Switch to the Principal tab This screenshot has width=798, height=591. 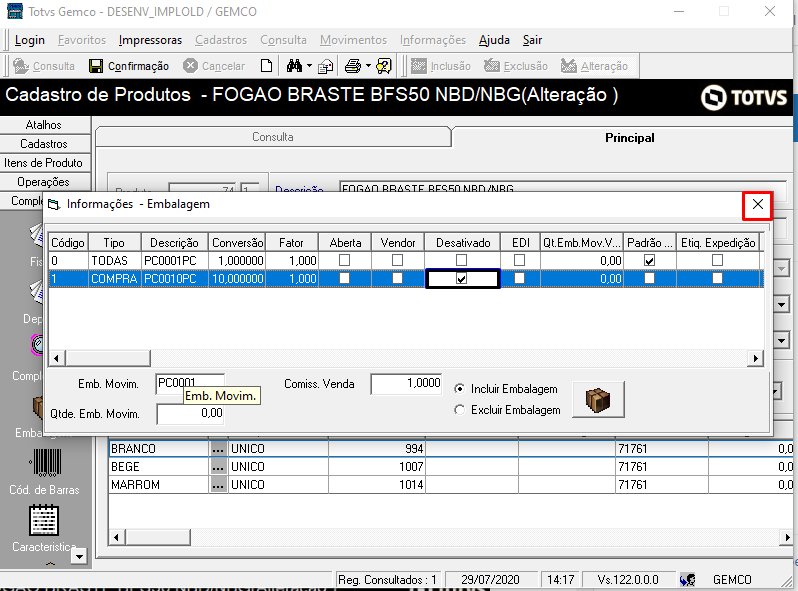point(630,137)
